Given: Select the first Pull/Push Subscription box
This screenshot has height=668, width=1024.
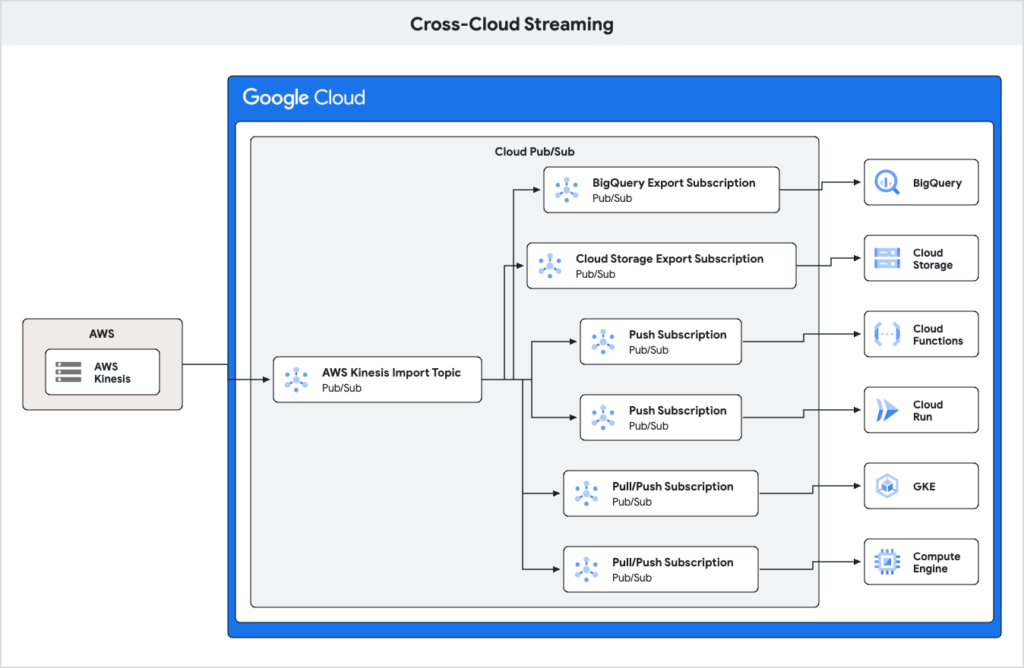Looking at the screenshot, I should click(660, 493).
